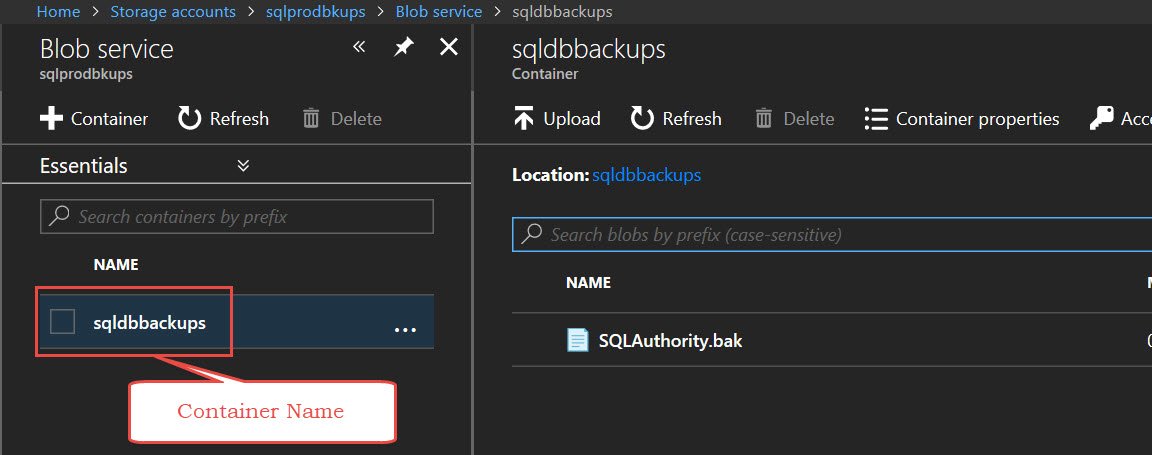Click the Delete trash icon in Blob service
Image resolution: width=1152 pixels, height=455 pixels.
pyautogui.click(x=312, y=119)
